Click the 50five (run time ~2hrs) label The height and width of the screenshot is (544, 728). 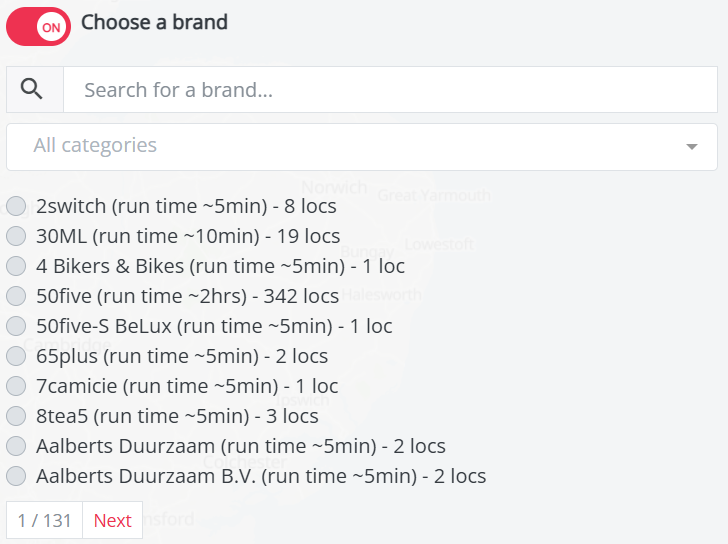click(187, 296)
